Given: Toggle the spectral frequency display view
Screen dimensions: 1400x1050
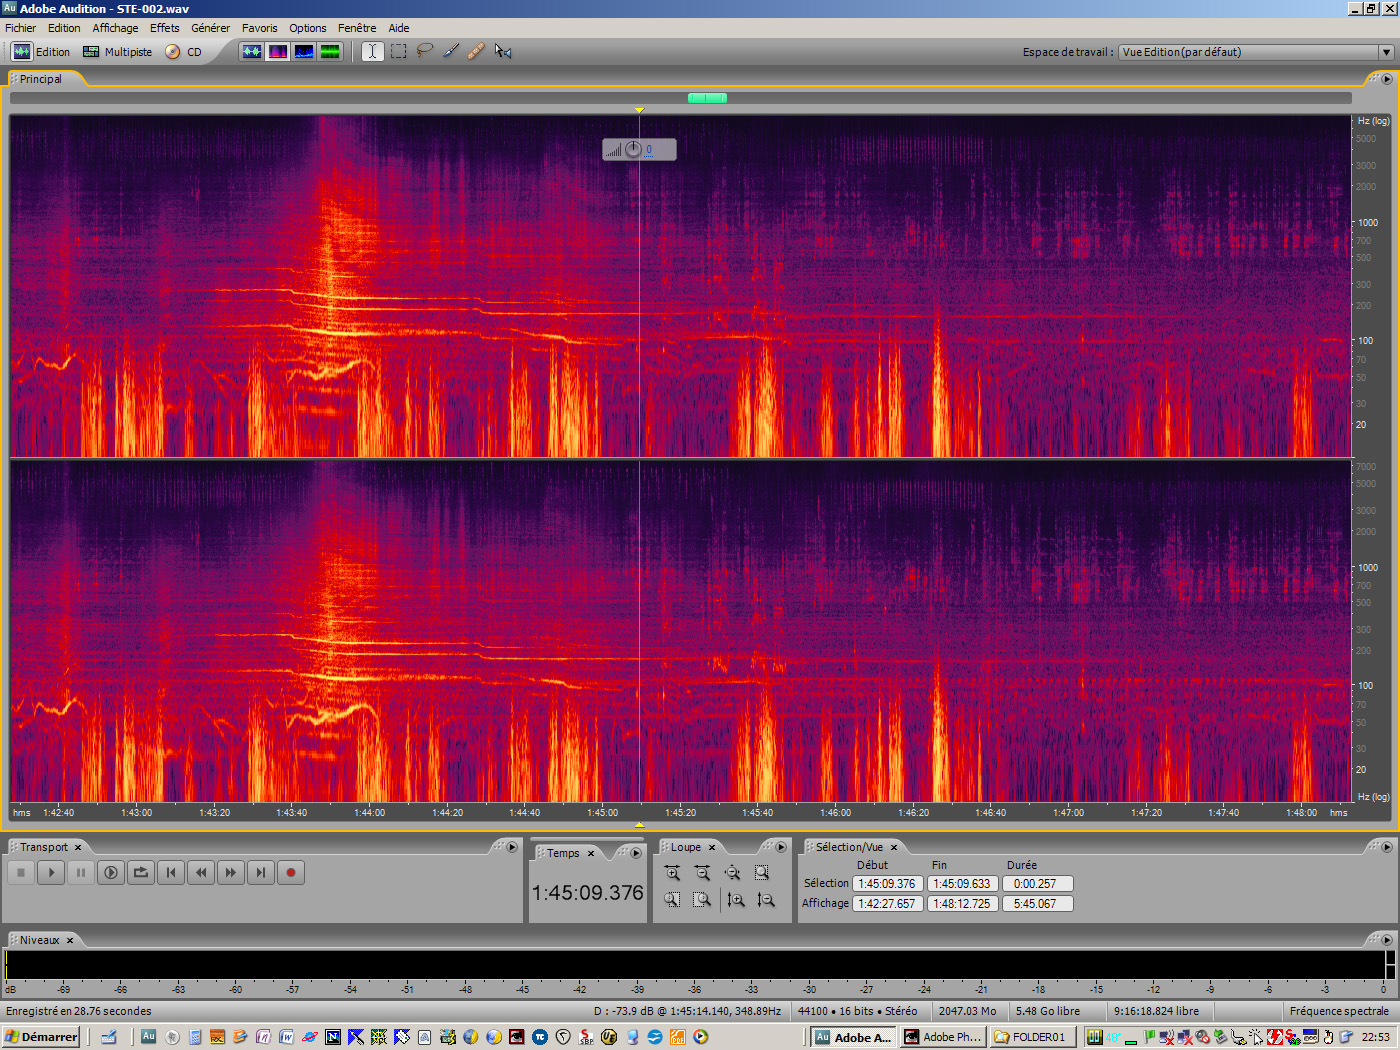Looking at the screenshot, I should (278, 51).
